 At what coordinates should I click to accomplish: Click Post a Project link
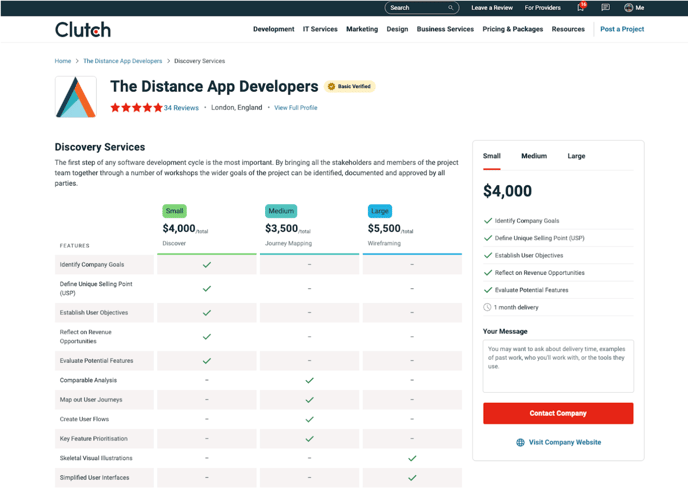coord(622,29)
